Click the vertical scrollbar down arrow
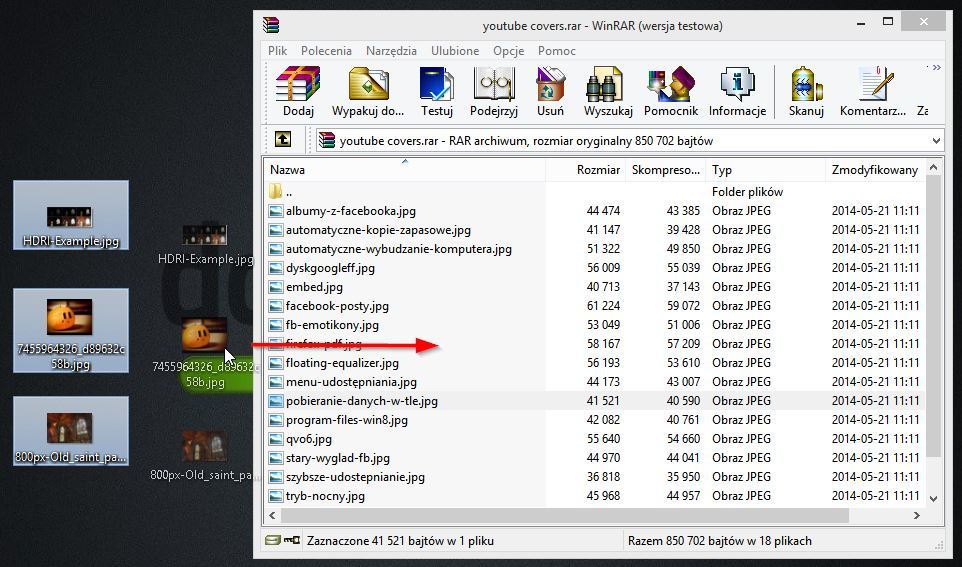The image size is (962, 567). click(x=934, y=499)
